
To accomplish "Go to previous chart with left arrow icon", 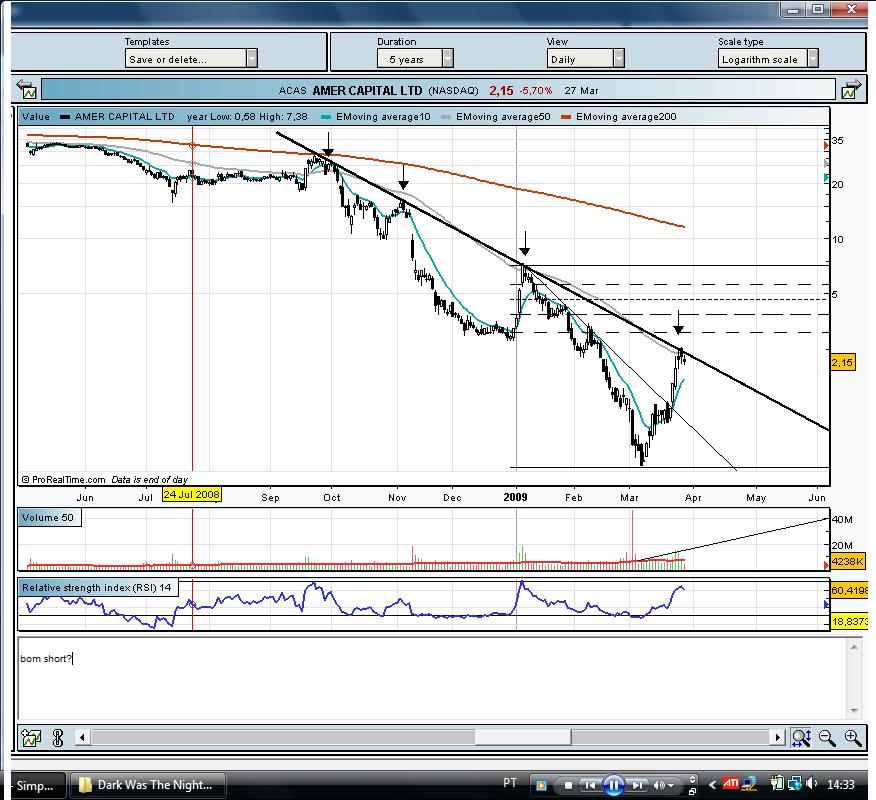I will 26,89.
